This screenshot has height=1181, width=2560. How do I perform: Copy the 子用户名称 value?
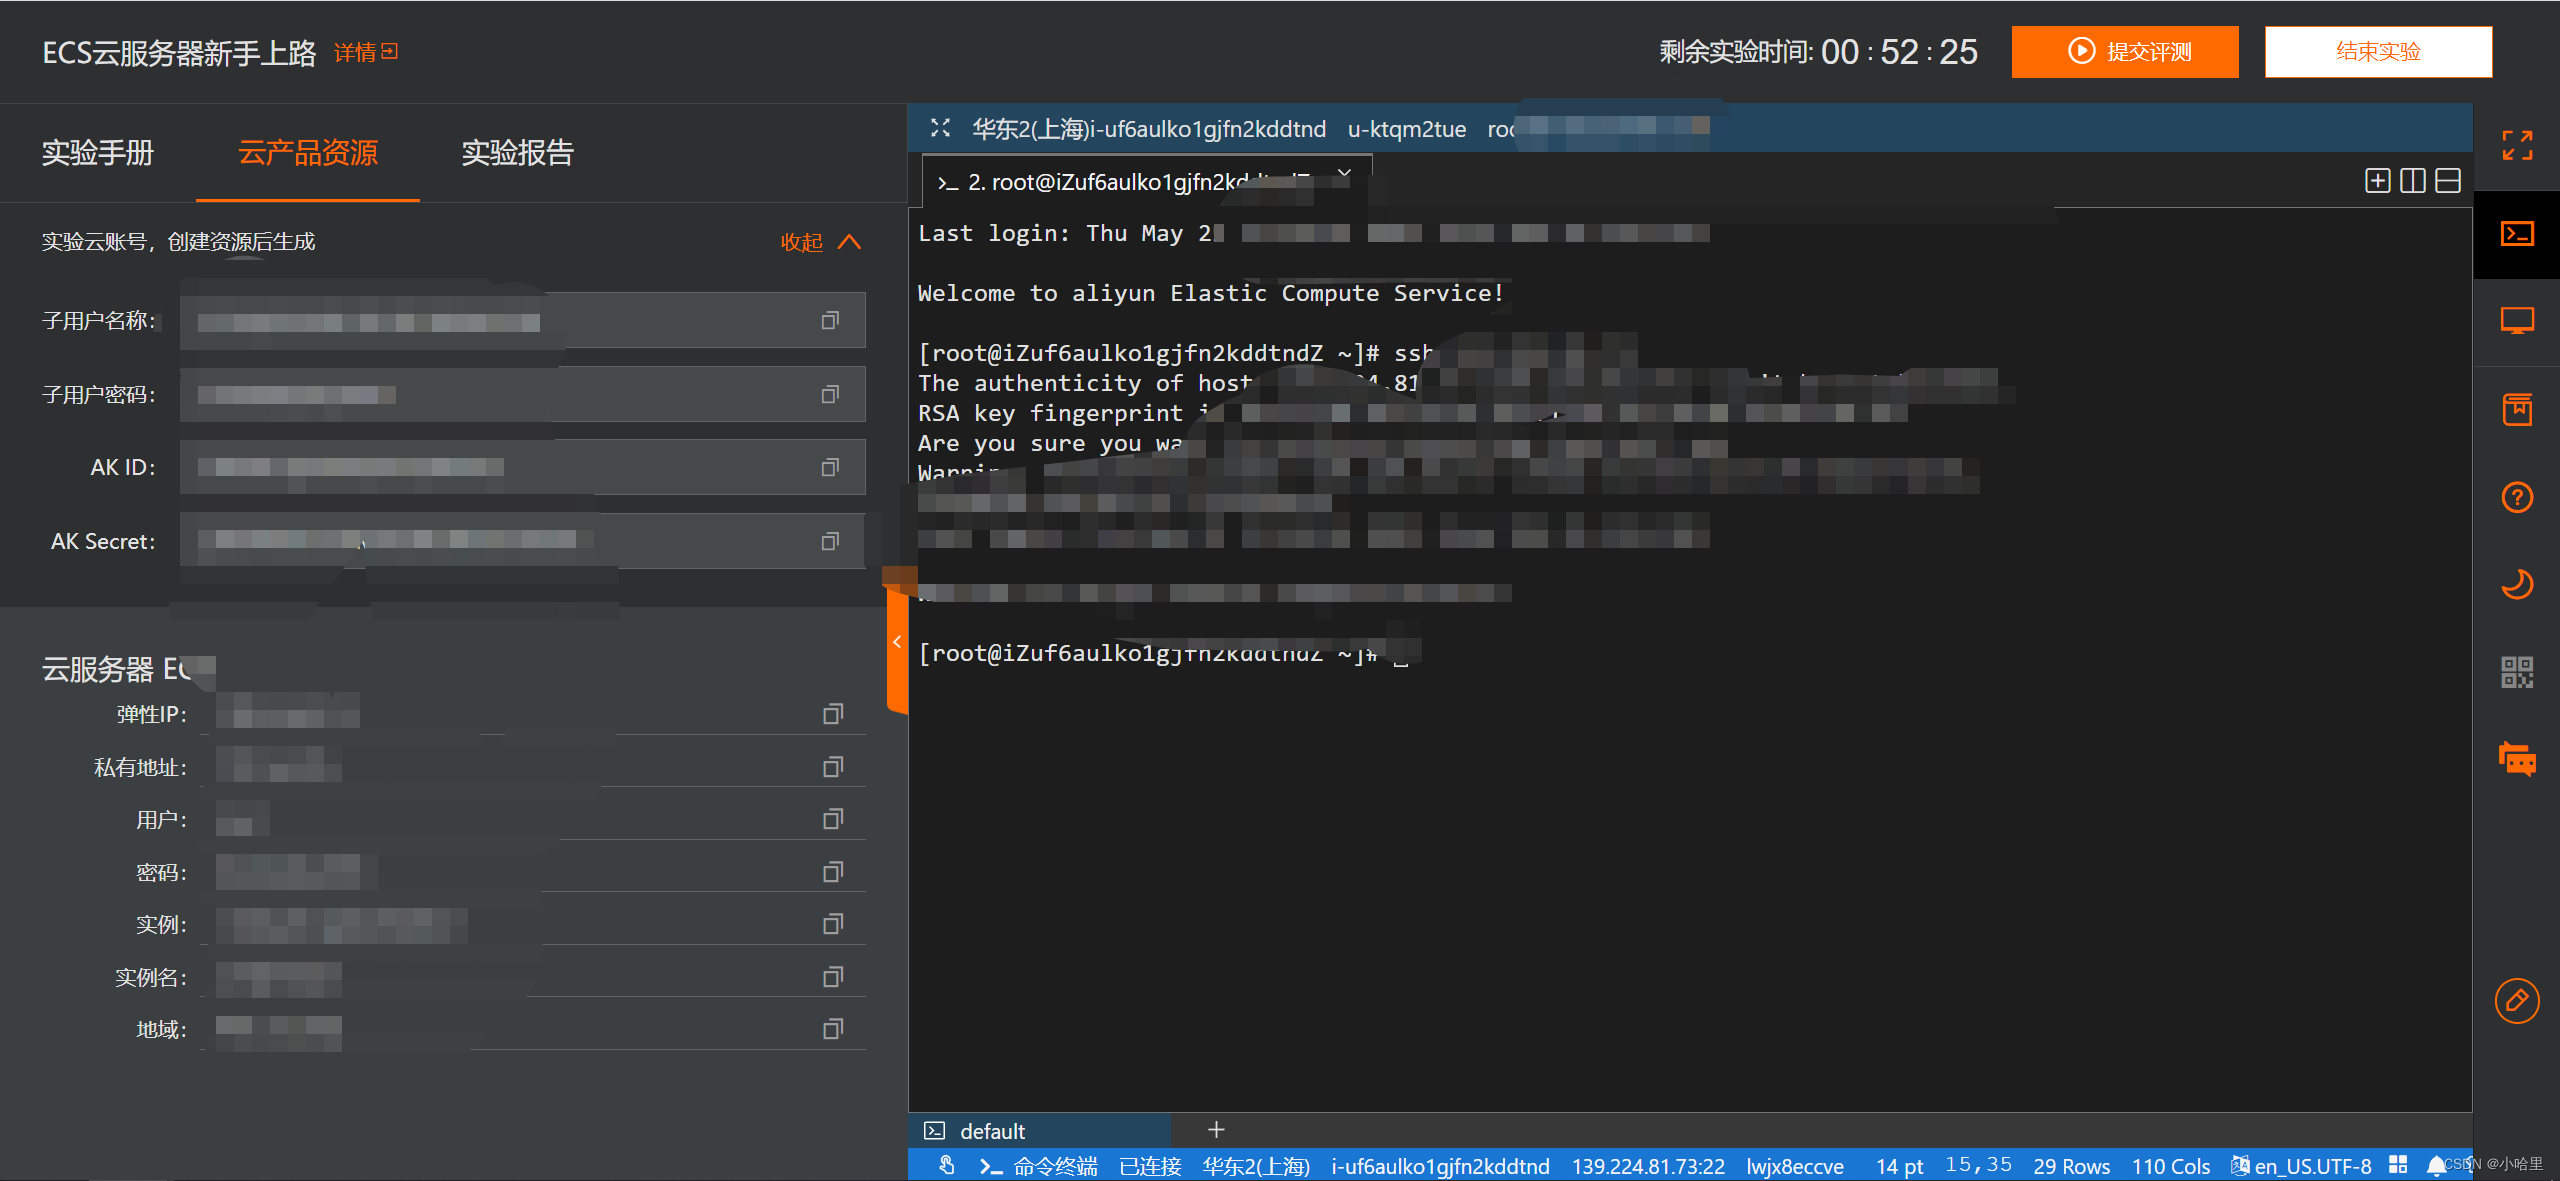[830, 321]
